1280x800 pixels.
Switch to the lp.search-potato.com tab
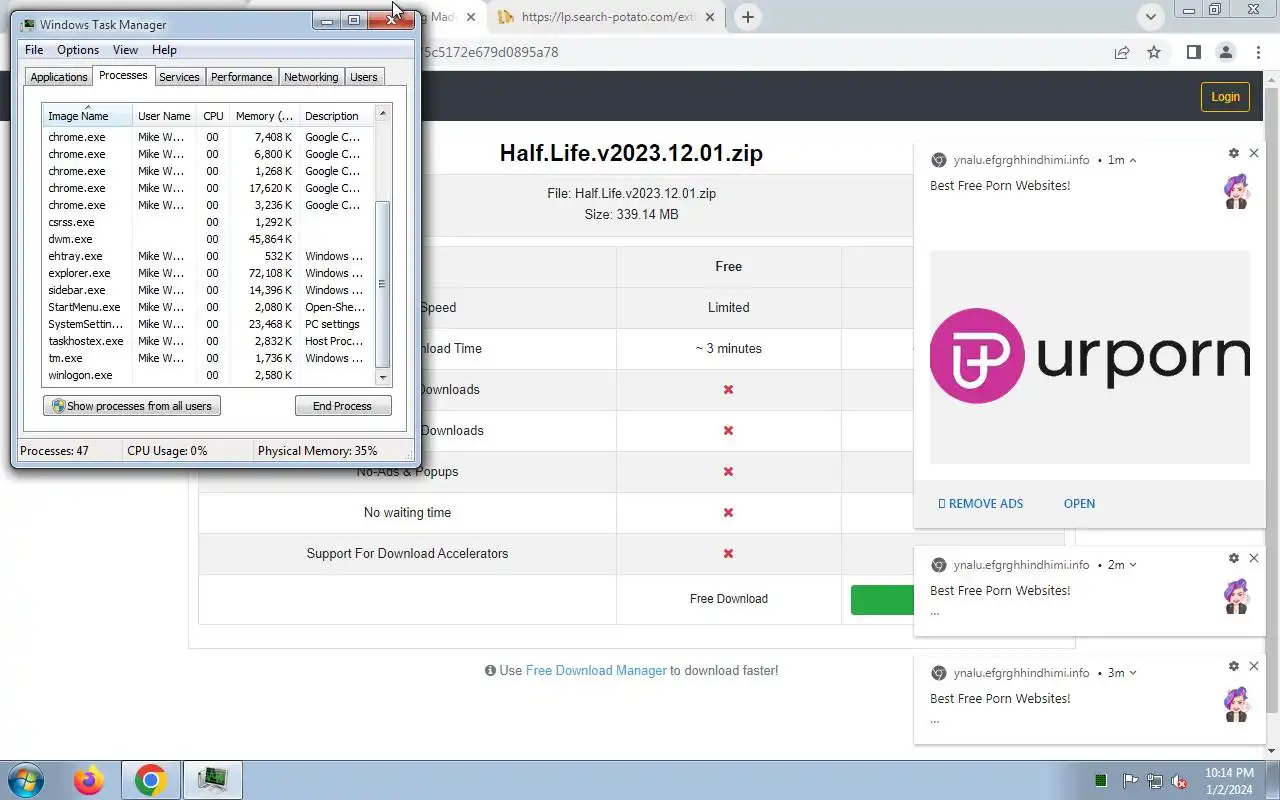click(x=607, y=17)
